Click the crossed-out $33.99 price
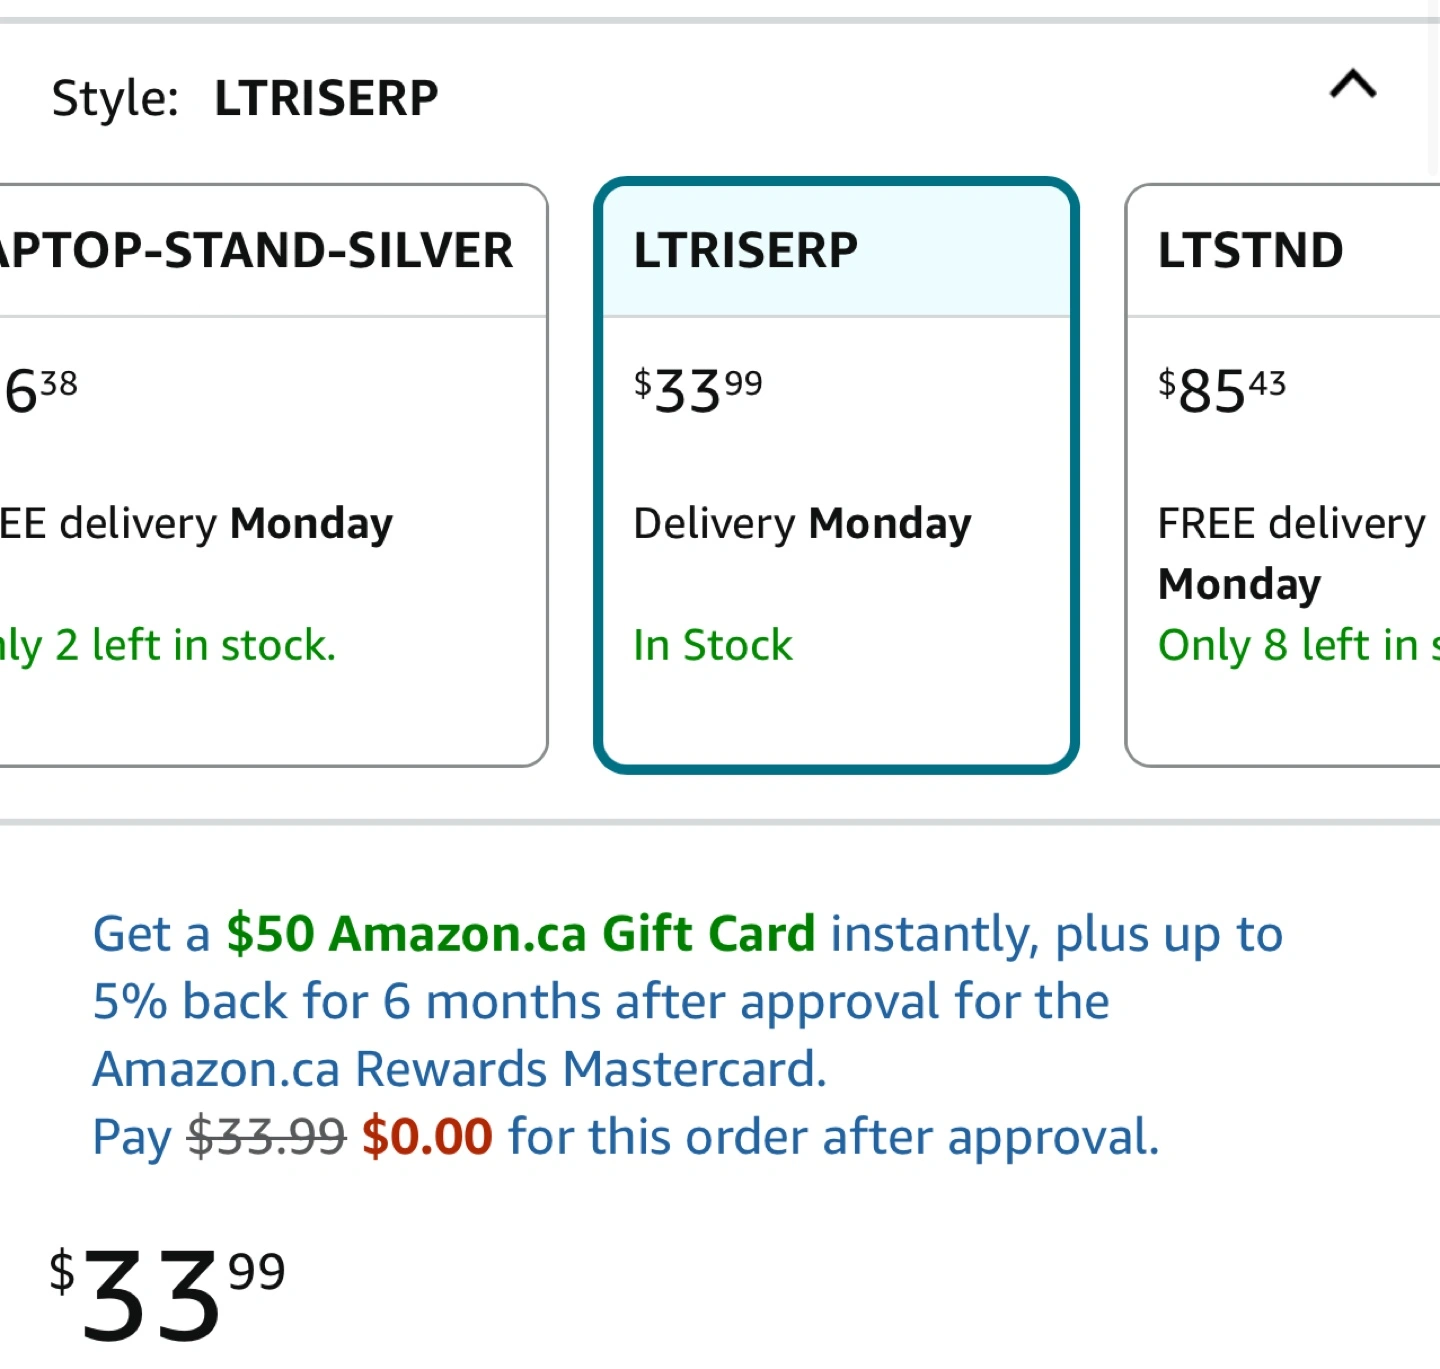1440x1369 pixels. point(266,1137)
